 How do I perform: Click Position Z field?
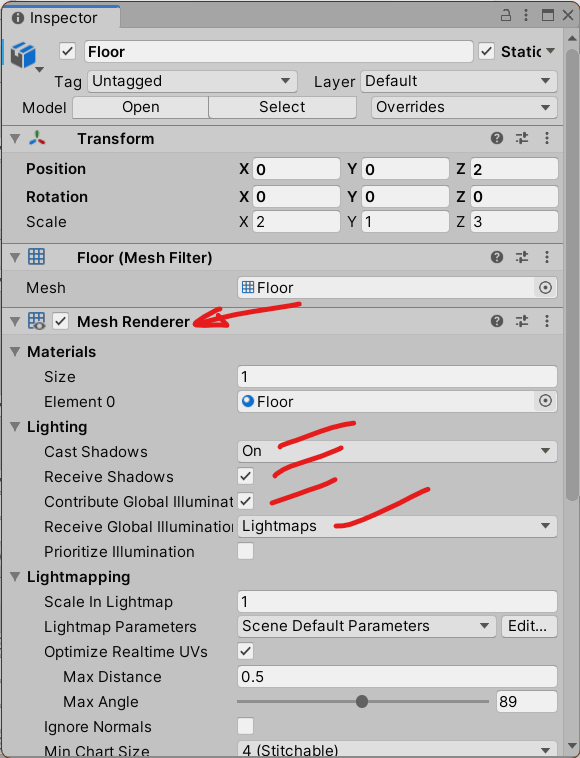click(514, 169)
